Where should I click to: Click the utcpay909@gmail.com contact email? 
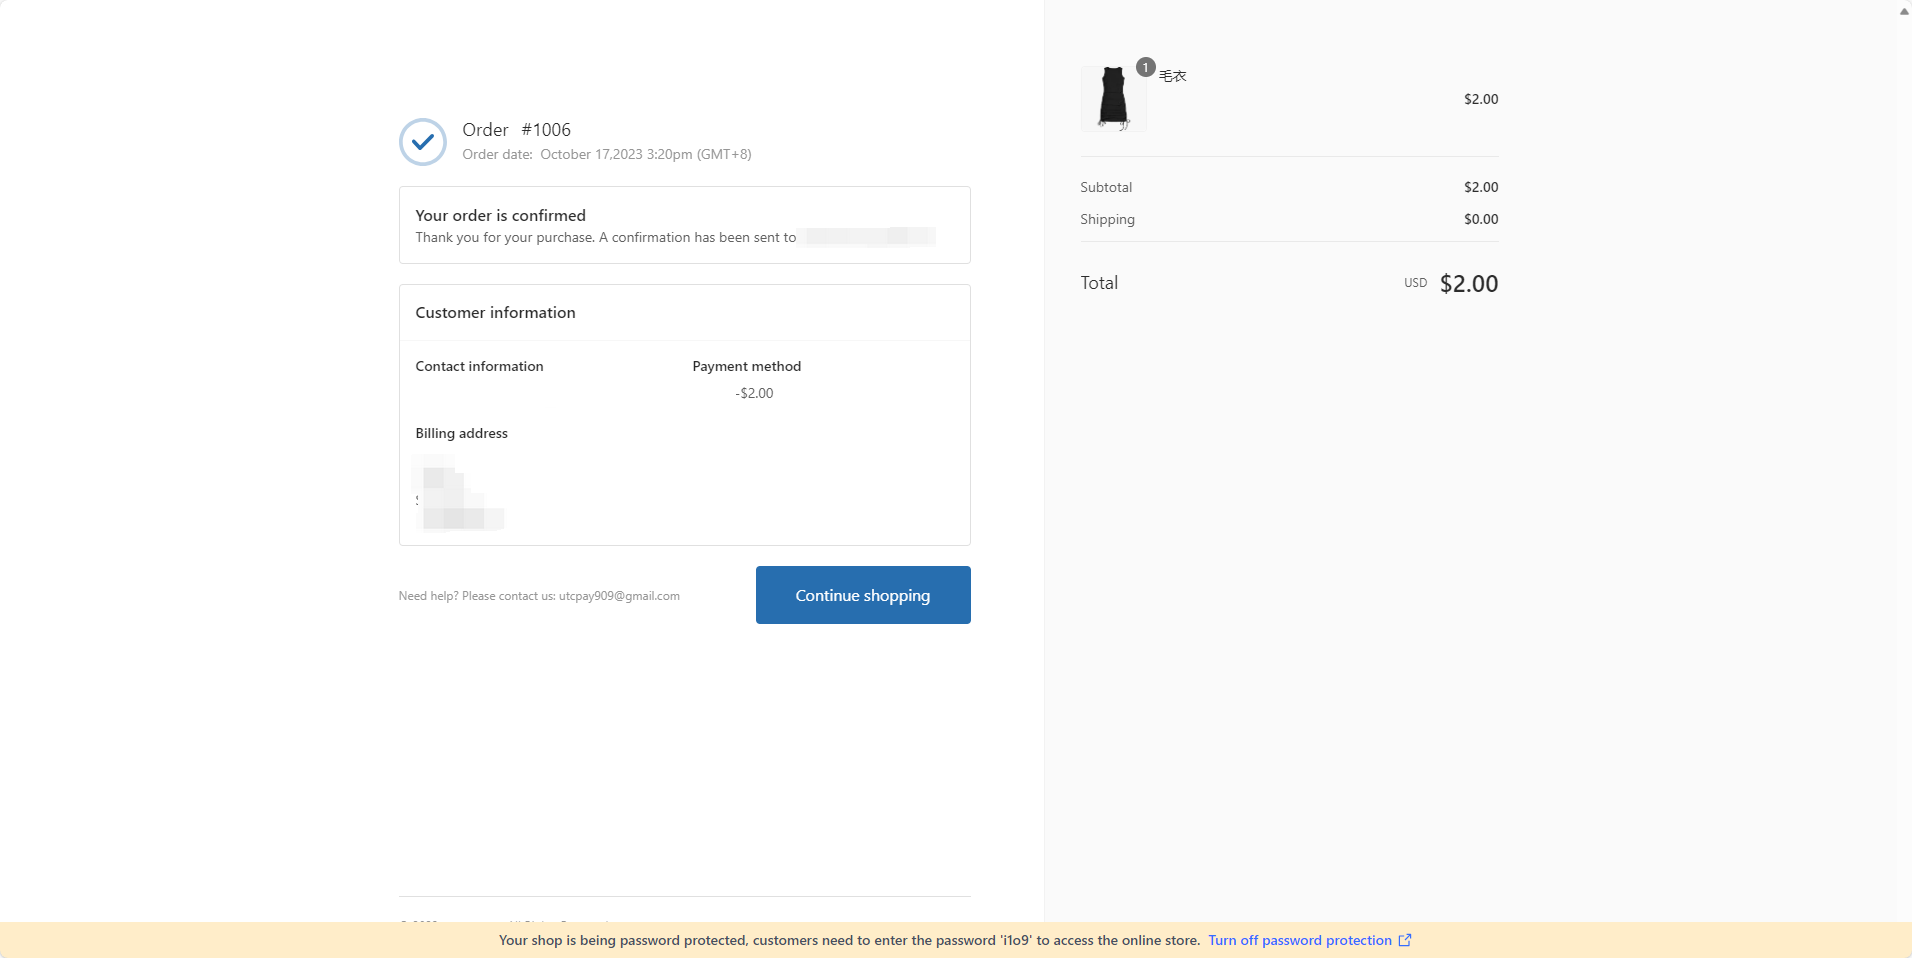pyautogui.click(x=619, y=596)
